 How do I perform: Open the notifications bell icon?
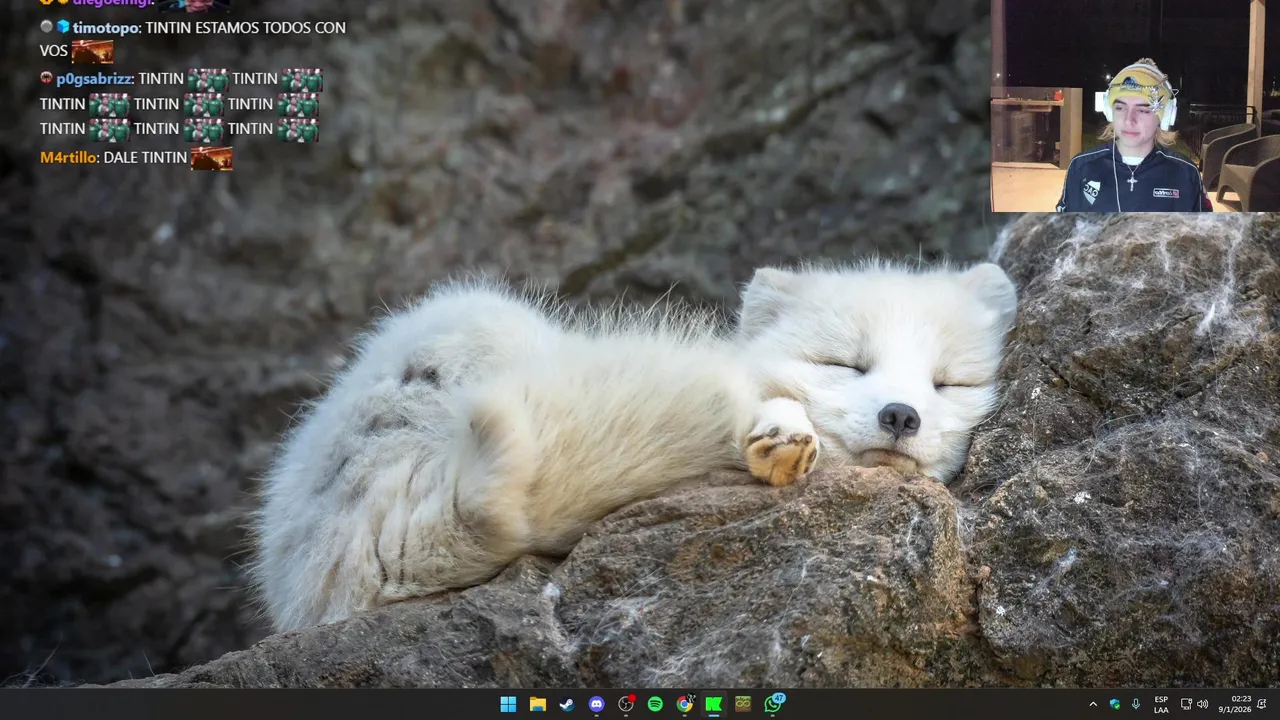tap(1262, 704)
